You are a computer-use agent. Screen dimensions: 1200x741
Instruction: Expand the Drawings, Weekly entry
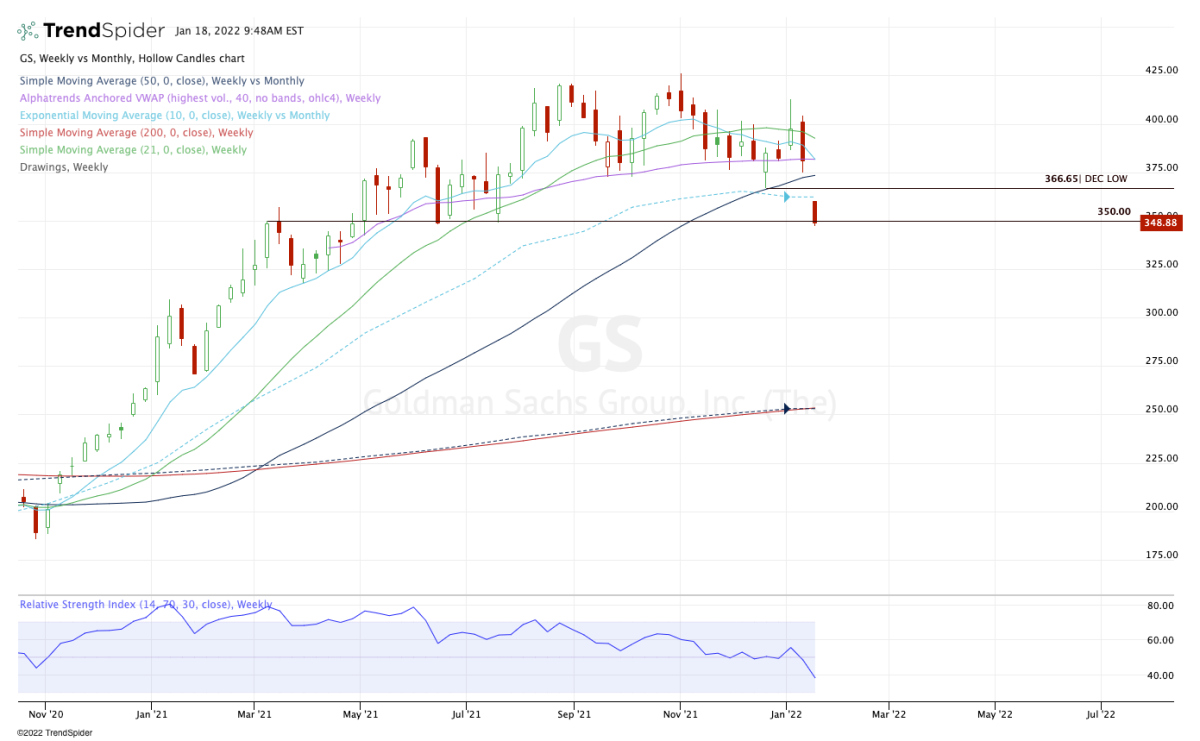click(63, 166)
